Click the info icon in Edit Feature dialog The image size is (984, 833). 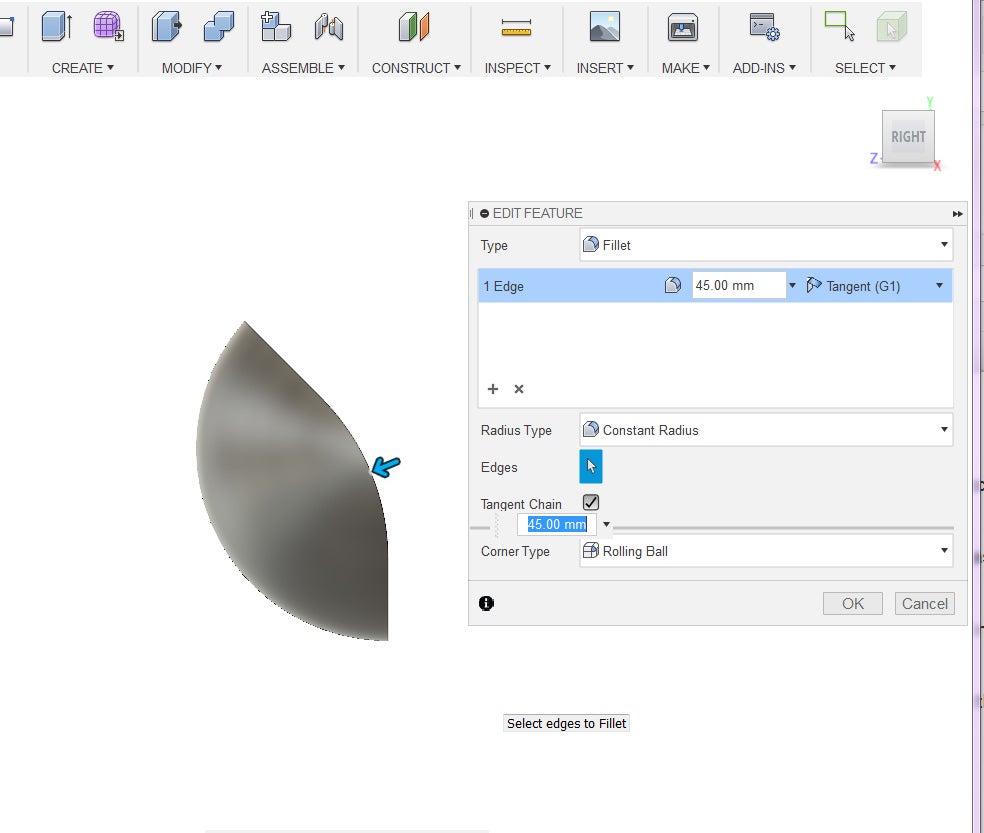(486, 603)
